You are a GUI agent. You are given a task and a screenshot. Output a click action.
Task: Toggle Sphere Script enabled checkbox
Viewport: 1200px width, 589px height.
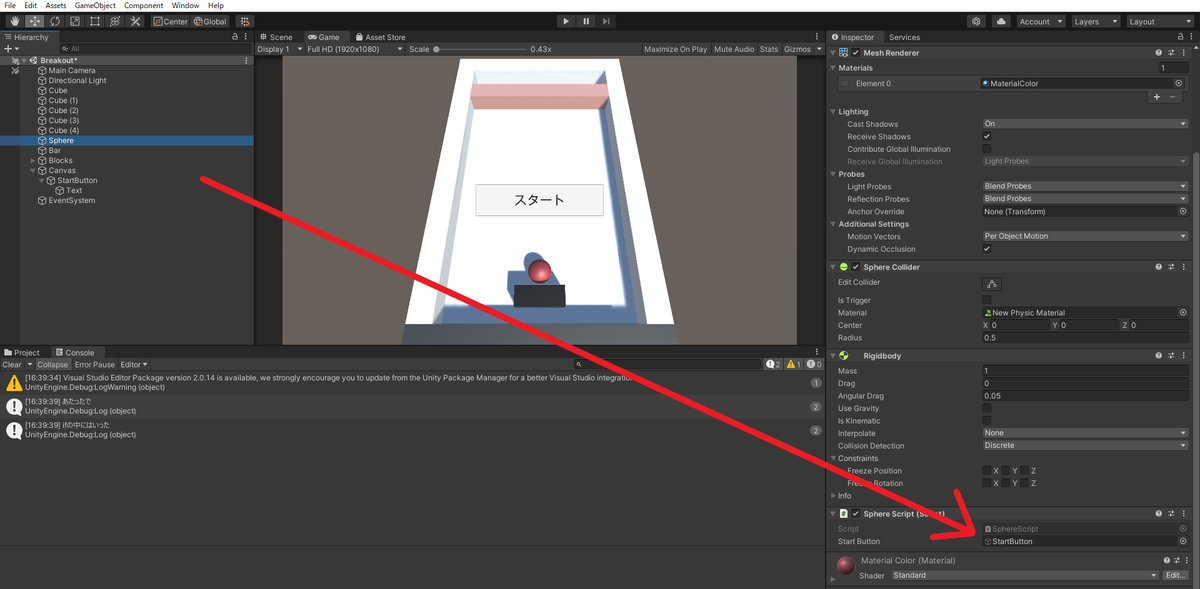click(856, 513)
